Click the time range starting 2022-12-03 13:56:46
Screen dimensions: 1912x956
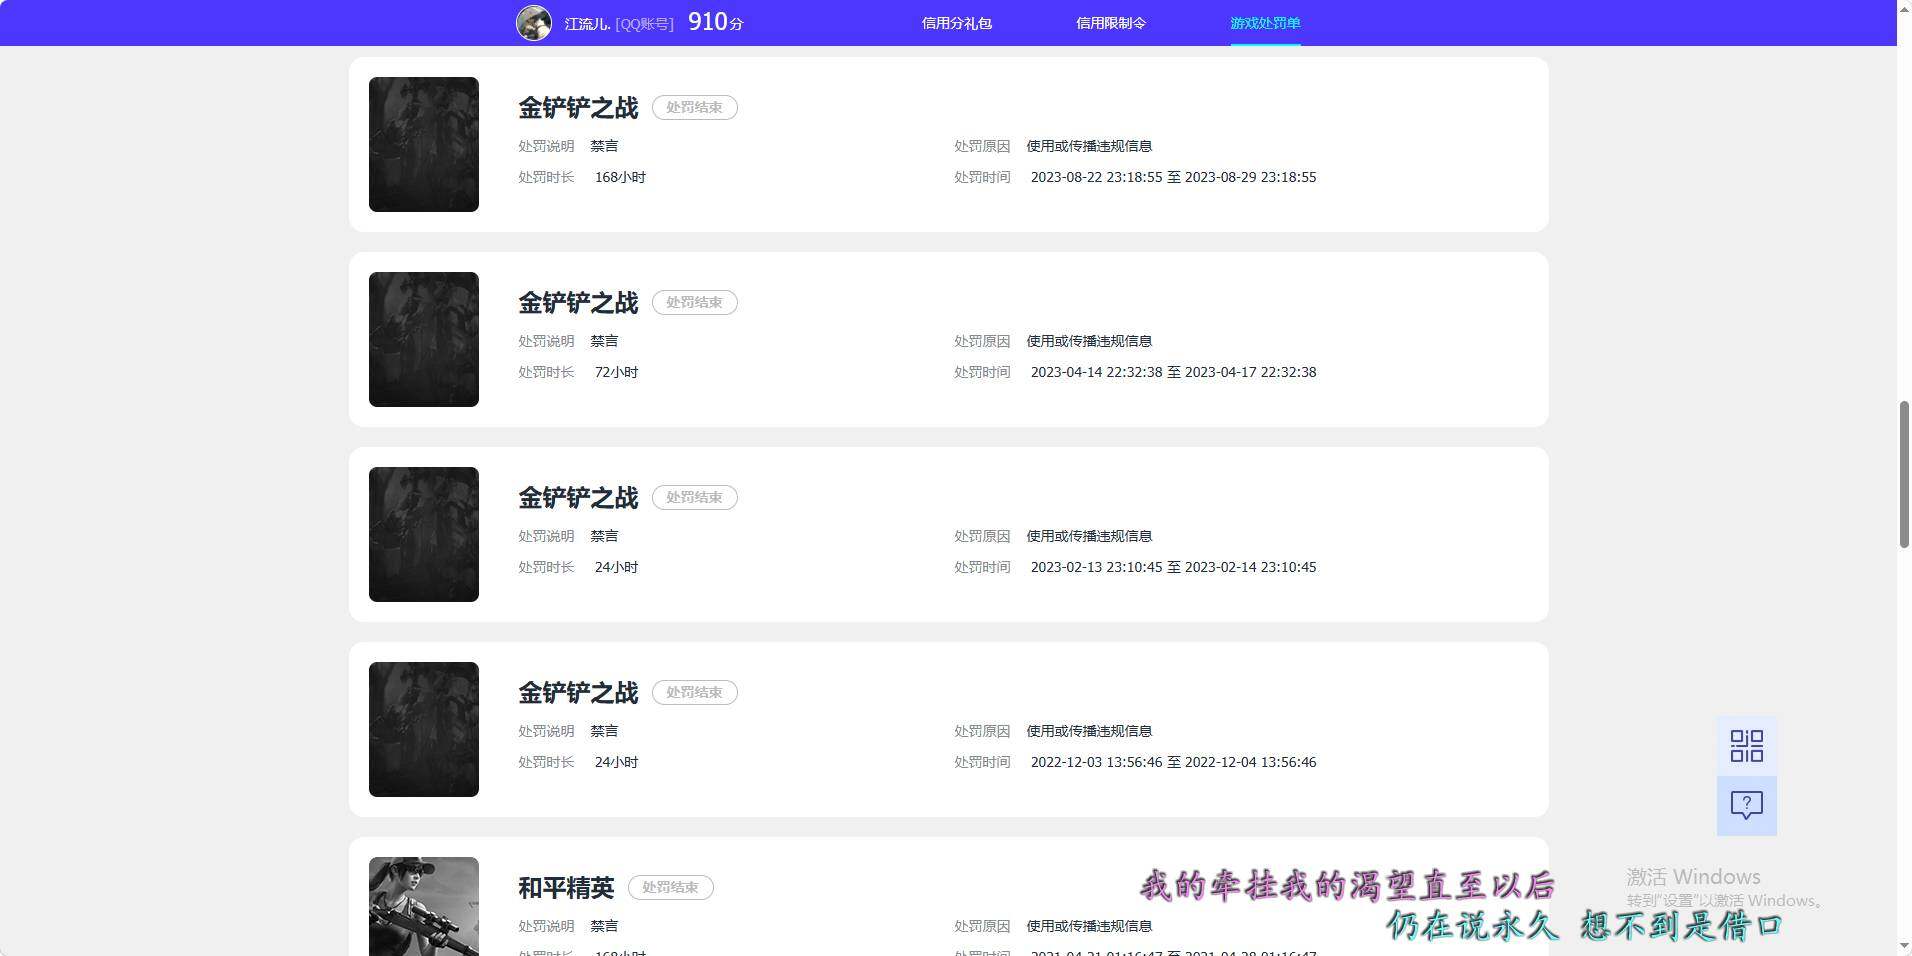pyautogui.click(x=1173, y=762)
